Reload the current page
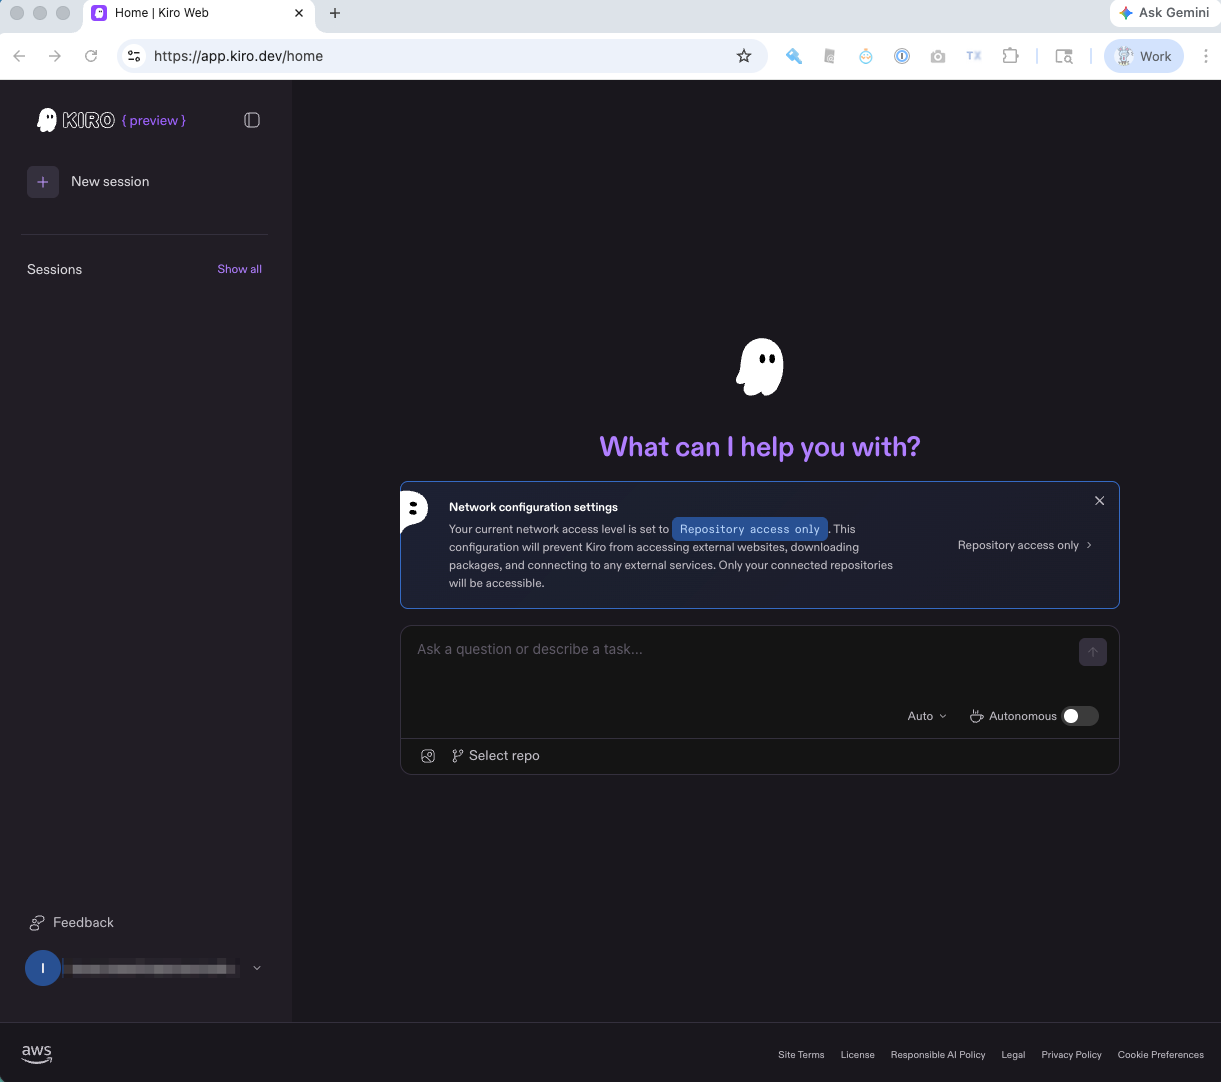Screen dimensions: 1221x1082 [x=91, y=56]
